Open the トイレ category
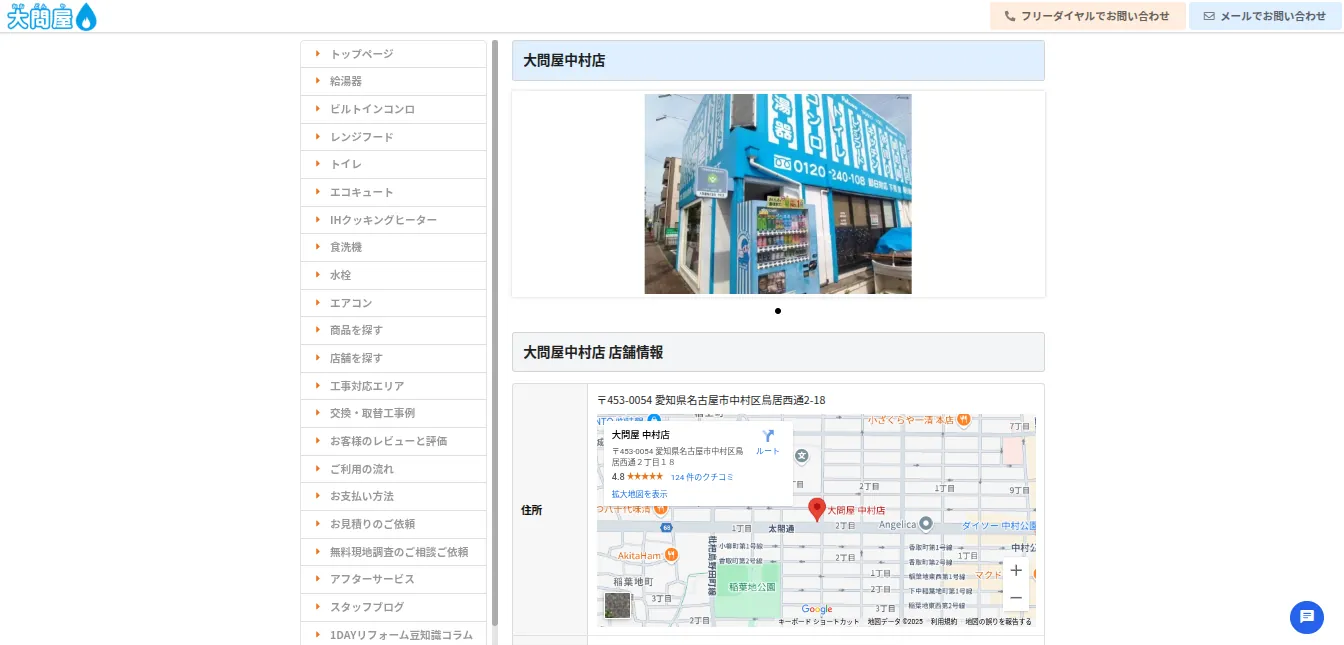The width and height of the screenshot is (1344, 645). tap(393, 164)
